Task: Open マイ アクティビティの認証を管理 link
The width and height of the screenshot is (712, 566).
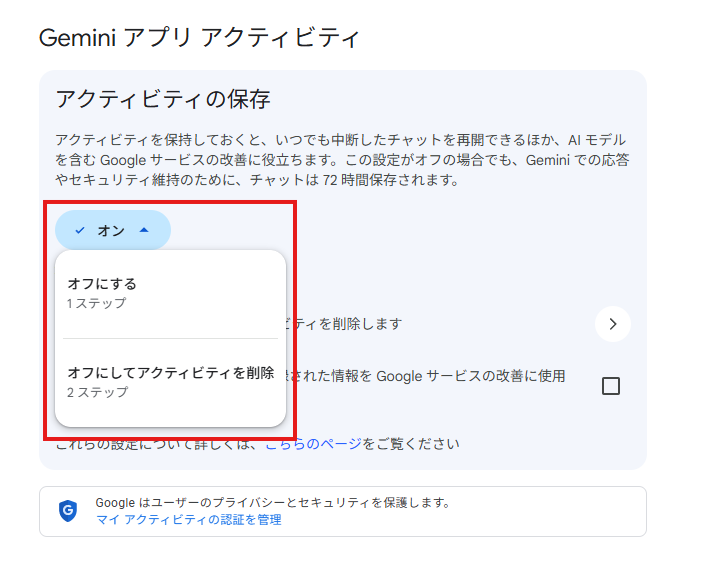Action: [x=189, y=520]
